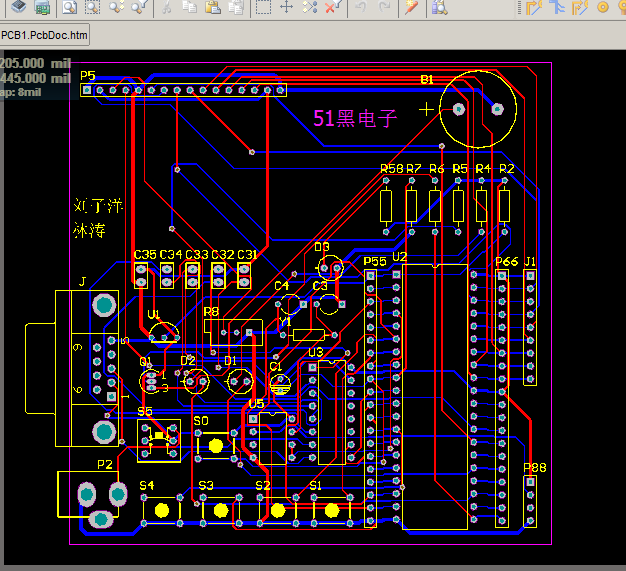This screenshot has width=626, height=571.
Task: Click the Paste clipboard icon
Action: 213,7
